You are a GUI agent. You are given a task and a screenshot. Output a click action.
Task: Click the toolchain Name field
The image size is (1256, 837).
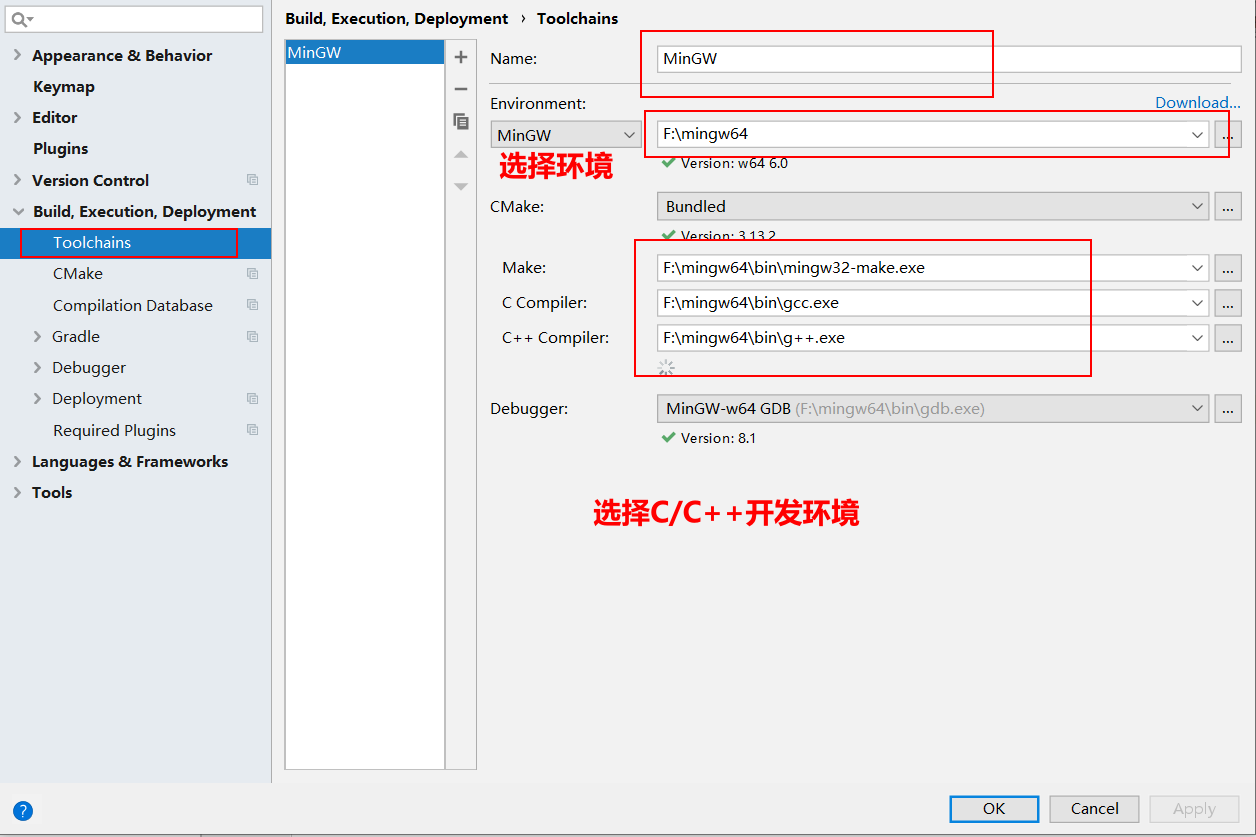[x=949, y=58]
